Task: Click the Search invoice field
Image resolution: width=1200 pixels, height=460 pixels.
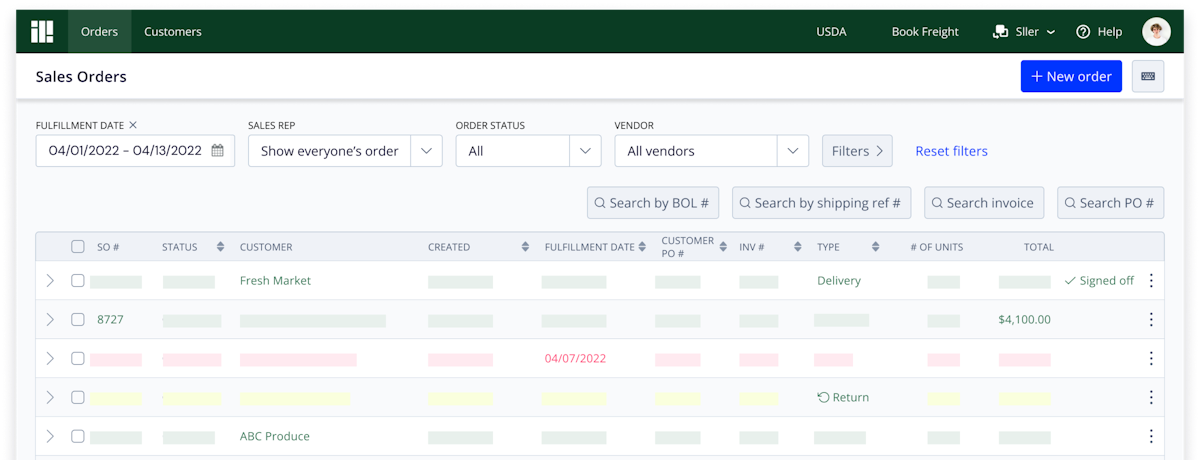Action: point(984,203)
